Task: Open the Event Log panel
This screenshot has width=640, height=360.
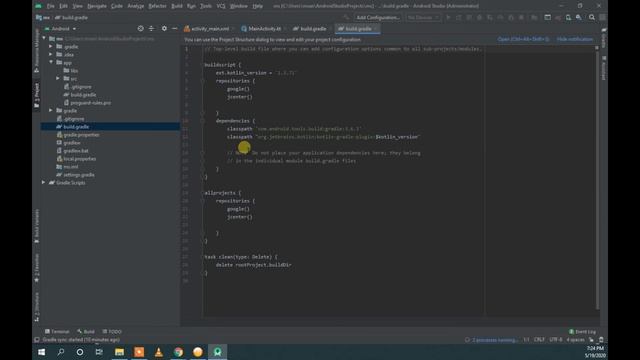Action: click(x=582, y=331)
